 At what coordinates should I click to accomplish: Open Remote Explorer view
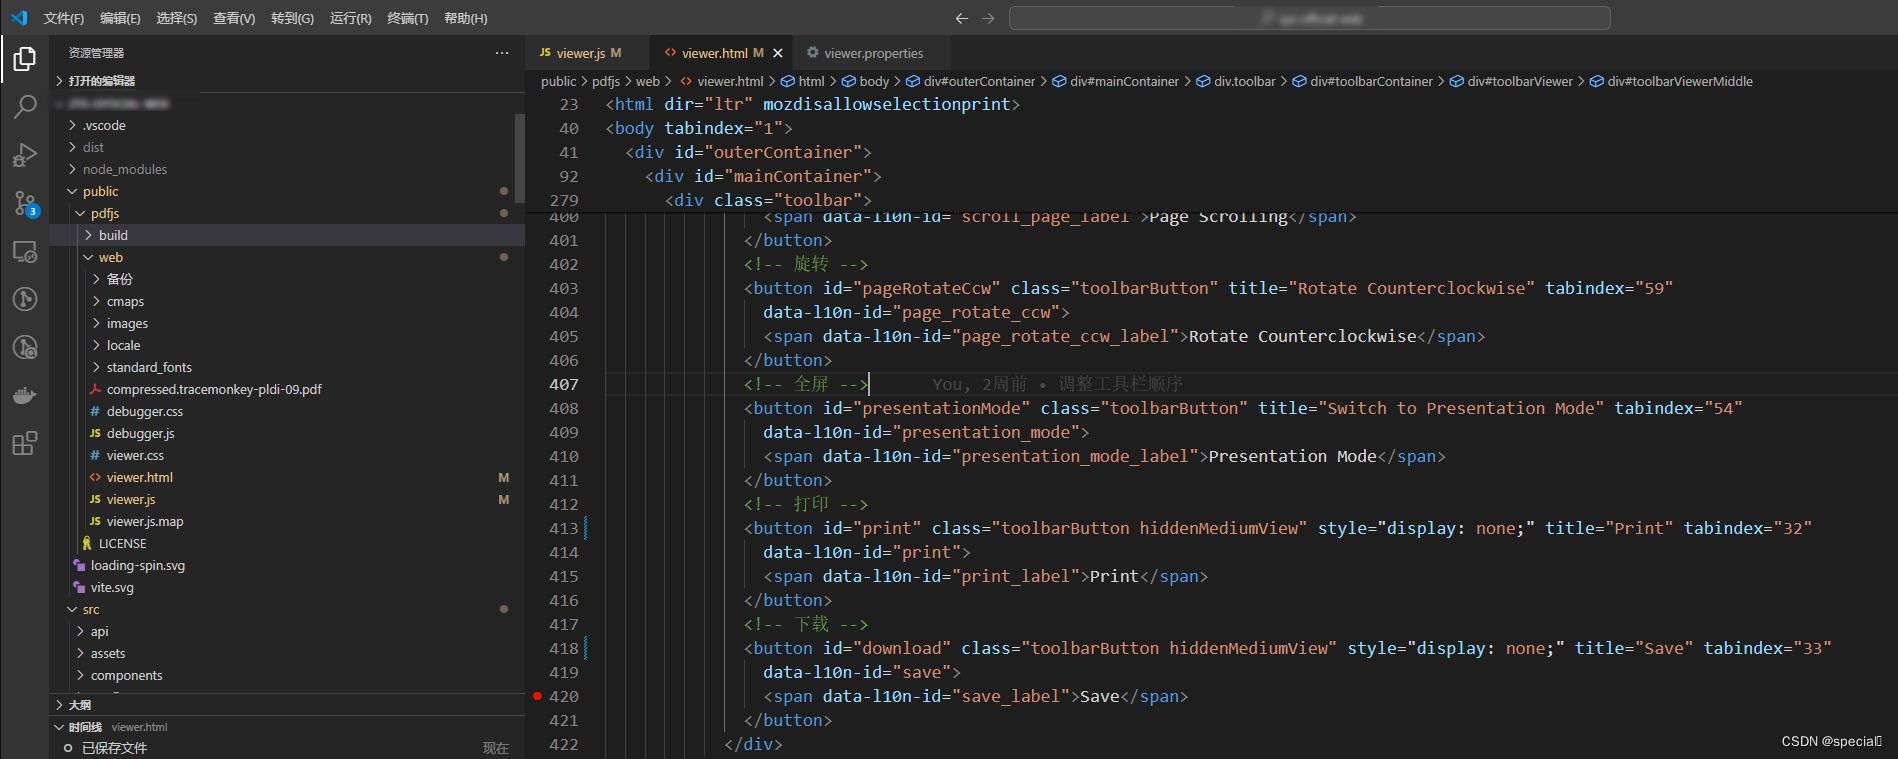(x=25, y=252)
